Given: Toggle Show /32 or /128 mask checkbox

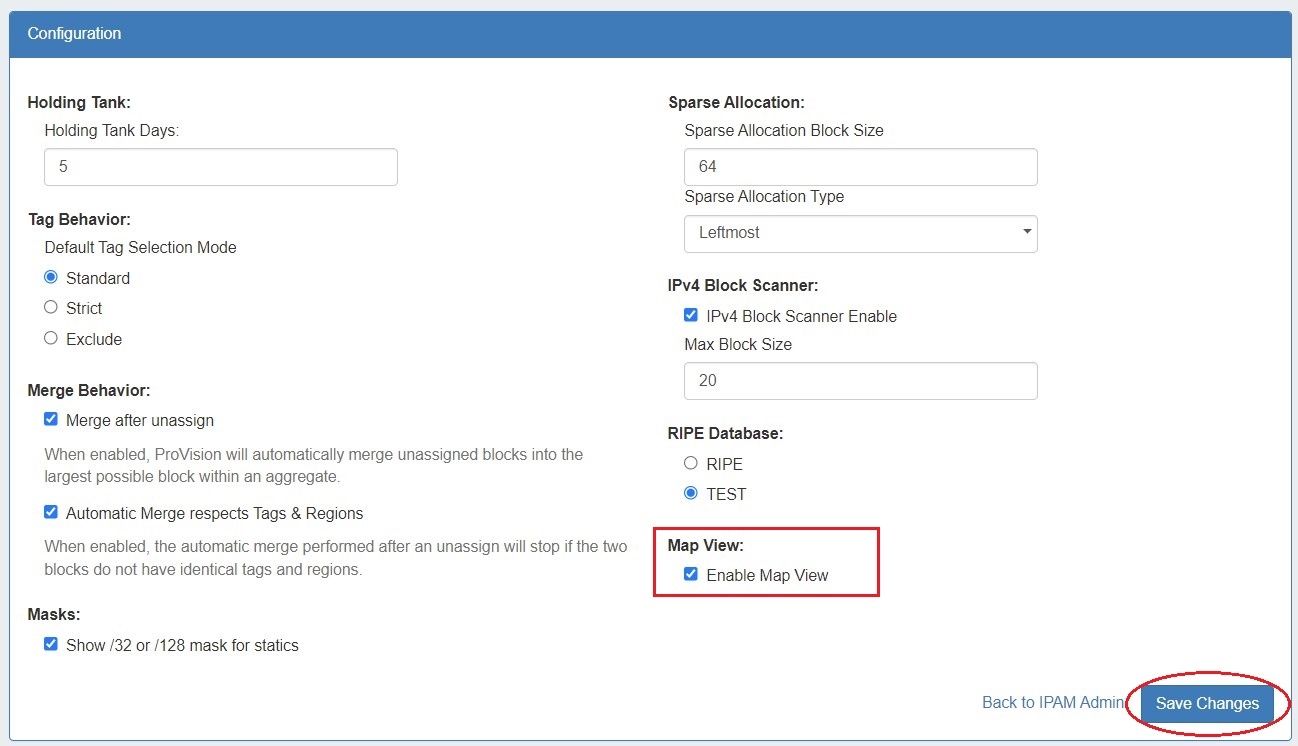Looking at the screenshot, I should [51, 644].
